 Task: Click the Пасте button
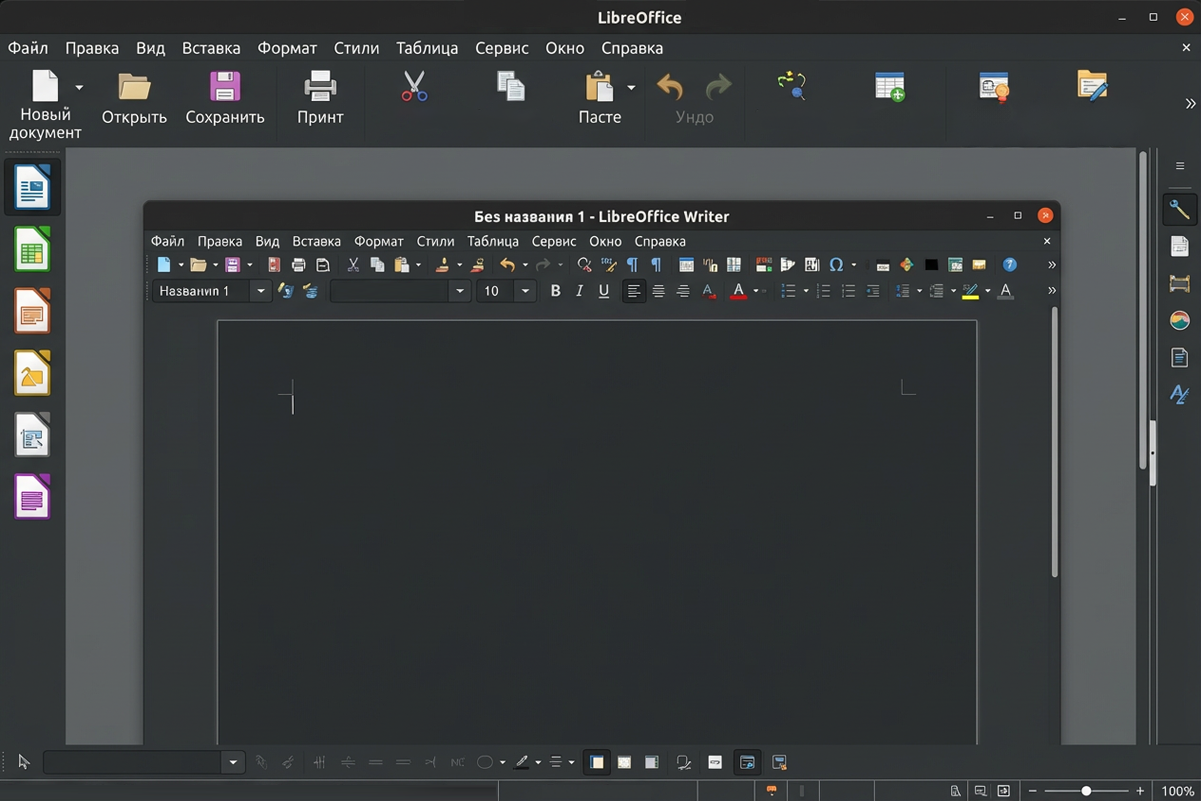coord(599,99)
